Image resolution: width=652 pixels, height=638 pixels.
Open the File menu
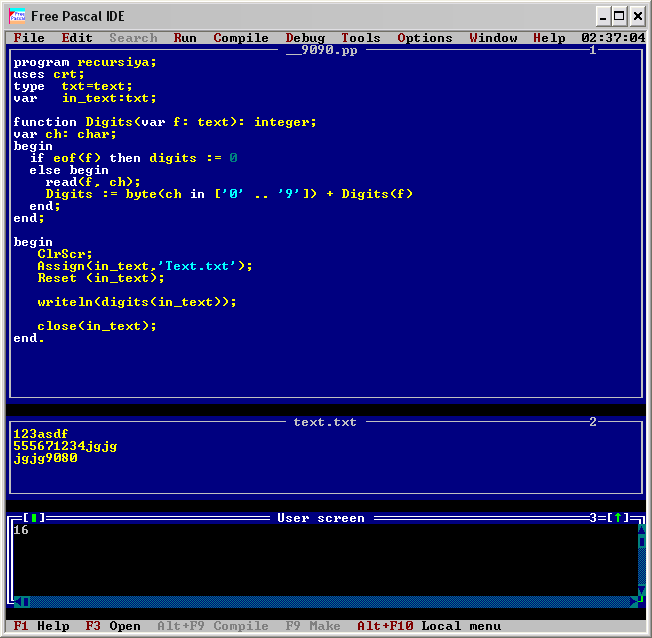pyautogui.click(x=29, y=38)
